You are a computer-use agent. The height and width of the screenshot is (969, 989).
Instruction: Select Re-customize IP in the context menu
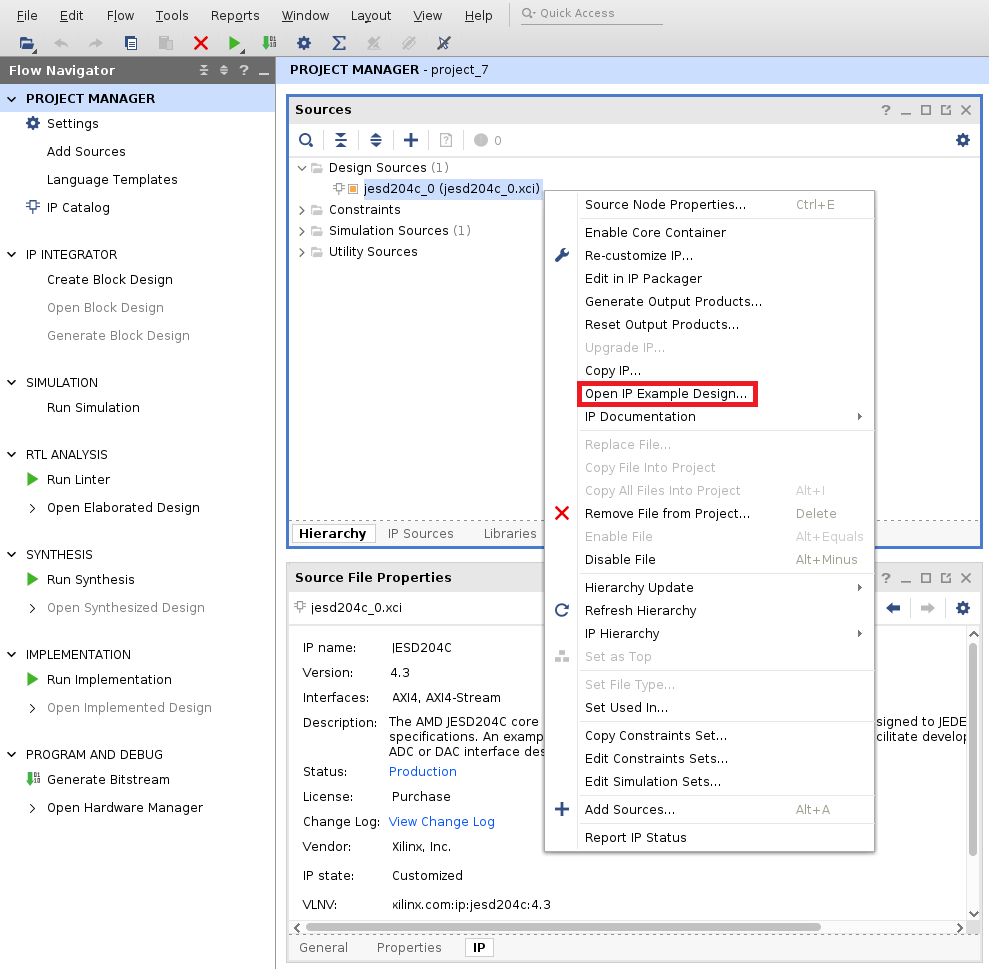(638, 255)
